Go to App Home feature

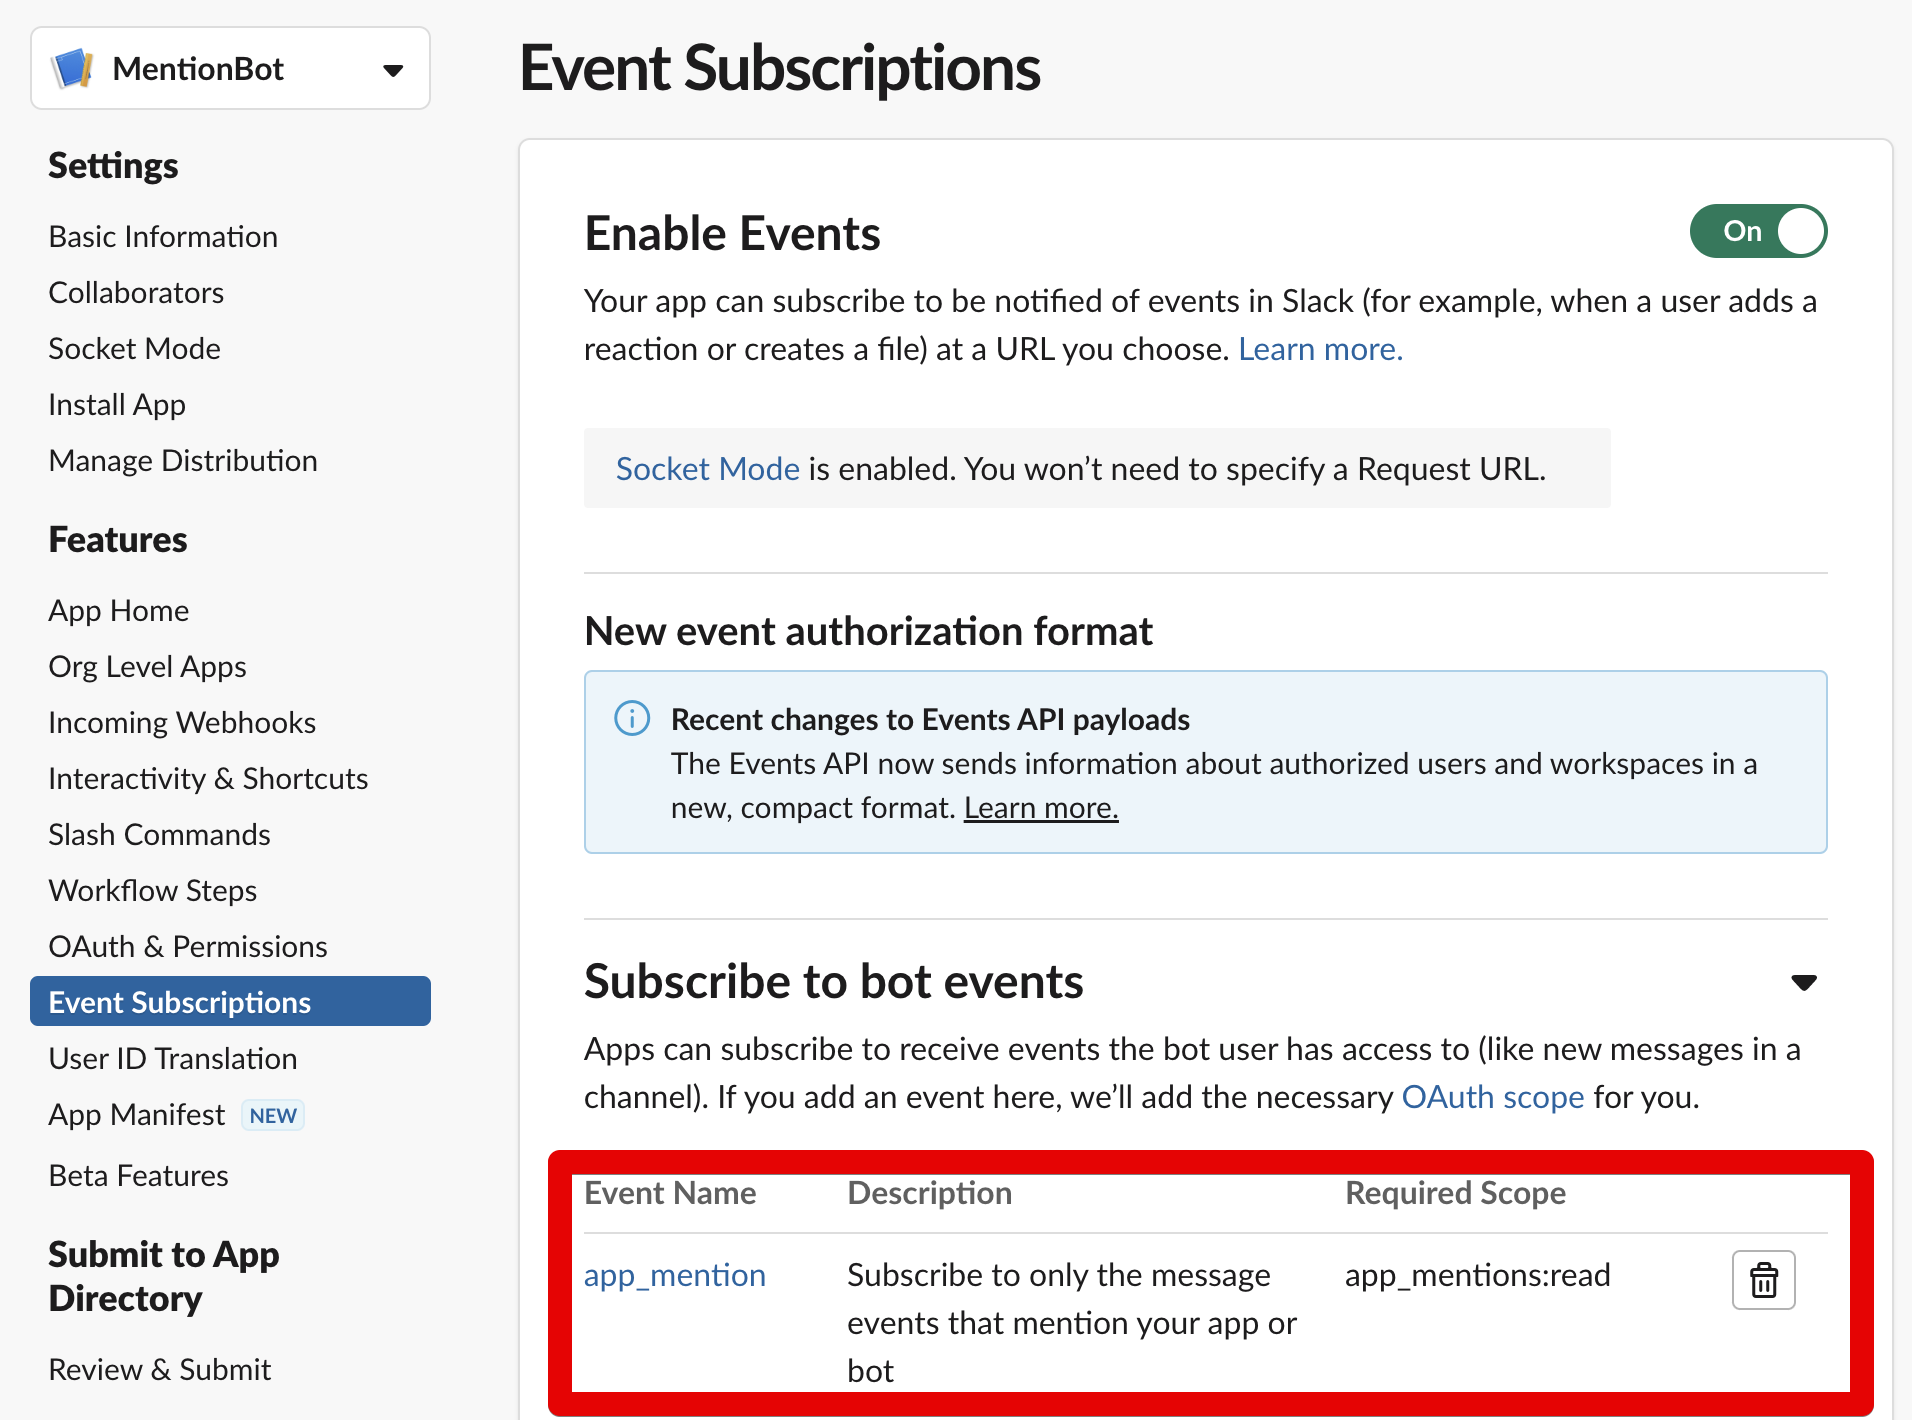pos(119,611)
